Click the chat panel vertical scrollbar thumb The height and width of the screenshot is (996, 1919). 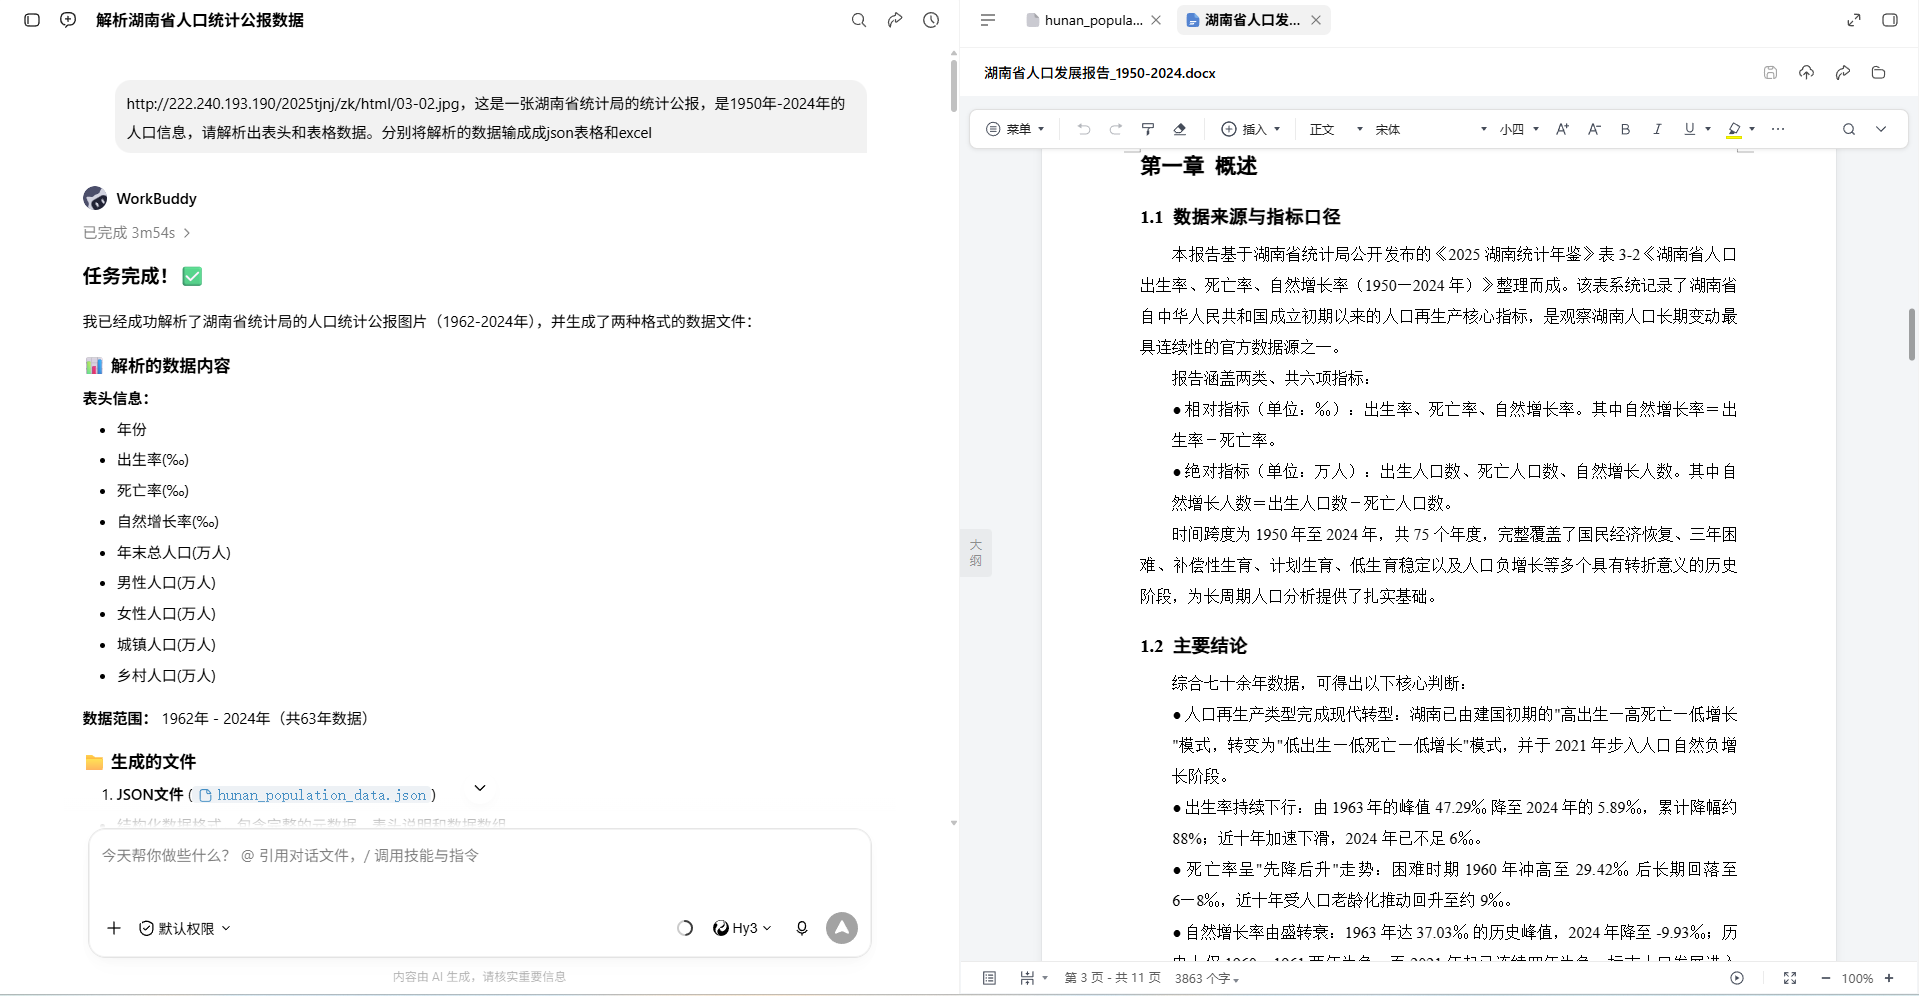954,85
